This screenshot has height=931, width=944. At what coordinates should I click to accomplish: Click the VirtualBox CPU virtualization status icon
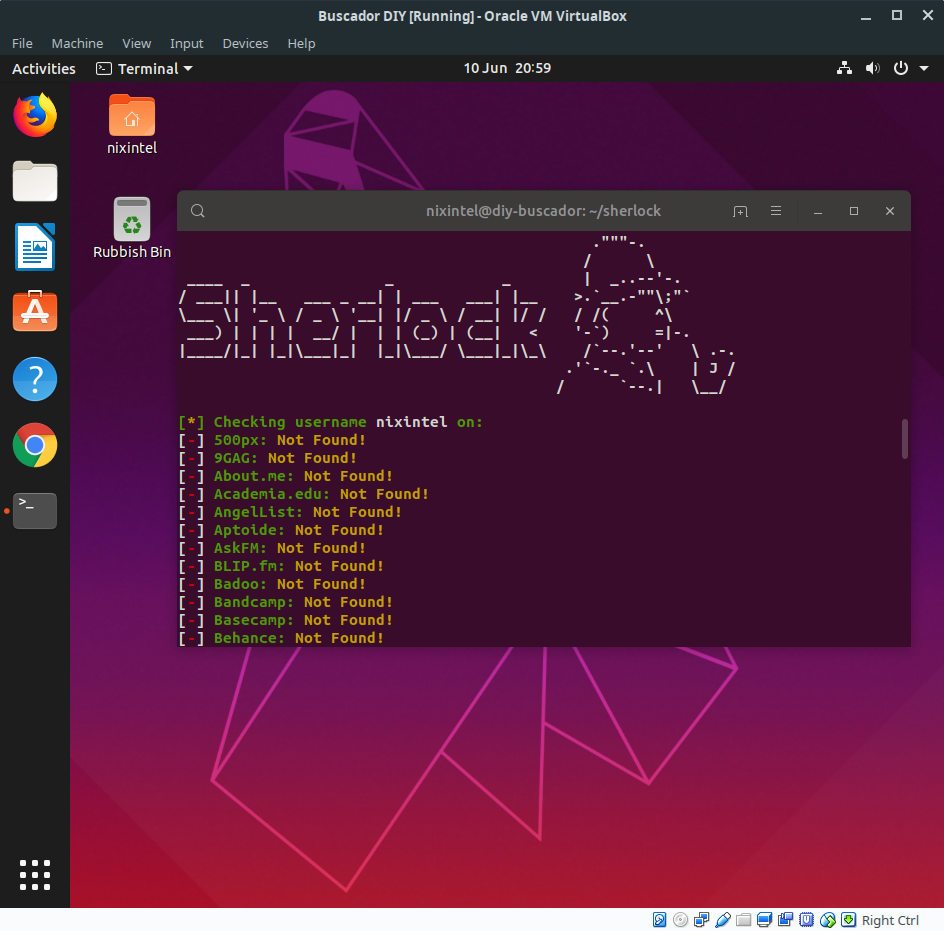pyautogui.click(x=807, y=920)
